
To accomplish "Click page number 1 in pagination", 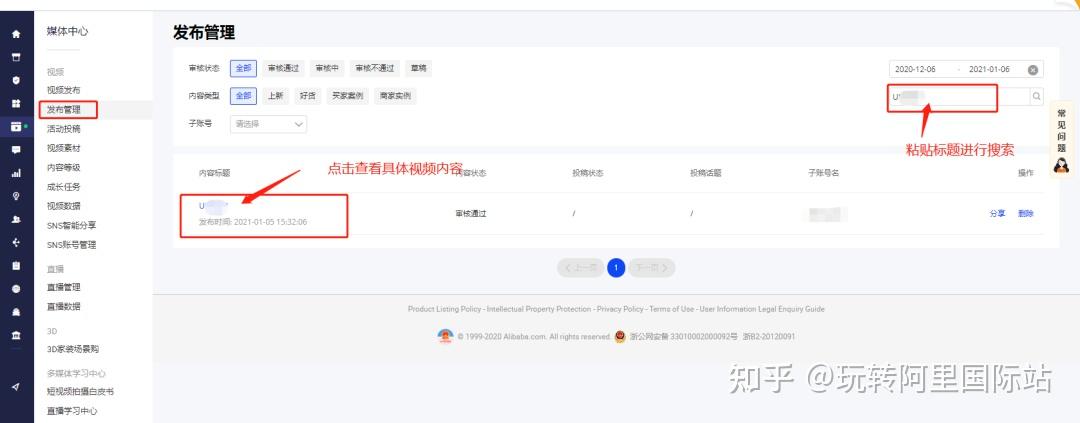I will 616,268.
